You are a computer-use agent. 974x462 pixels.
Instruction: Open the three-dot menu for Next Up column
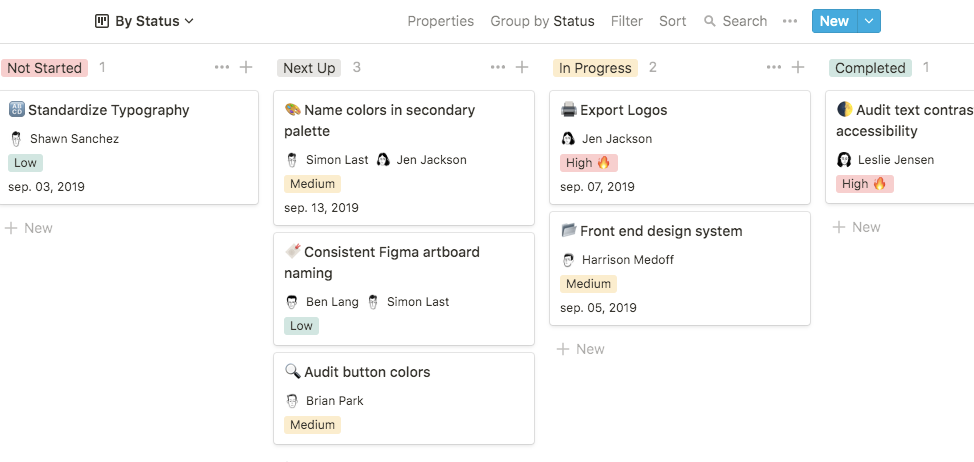(x=498, y=67)
